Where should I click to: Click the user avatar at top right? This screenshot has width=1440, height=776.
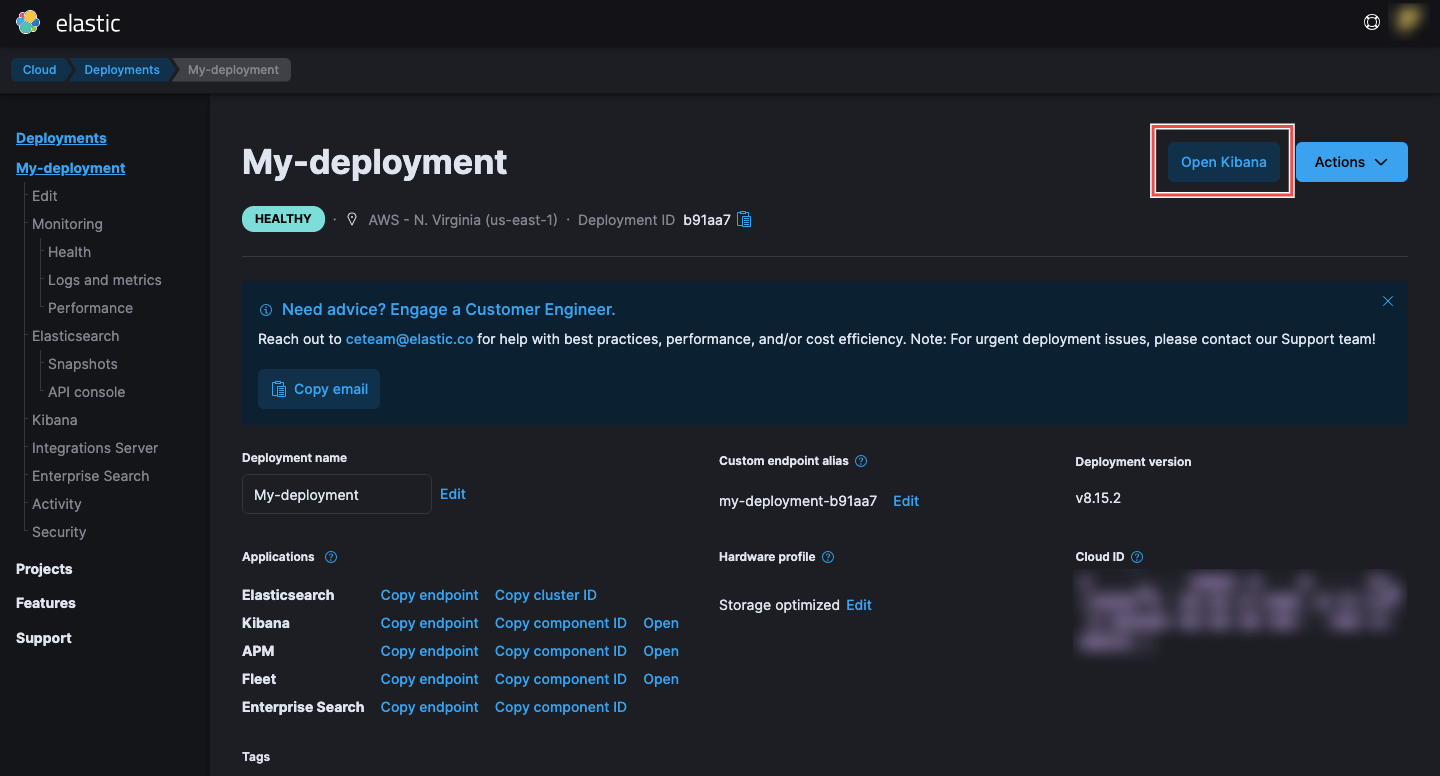(1407, 21)
